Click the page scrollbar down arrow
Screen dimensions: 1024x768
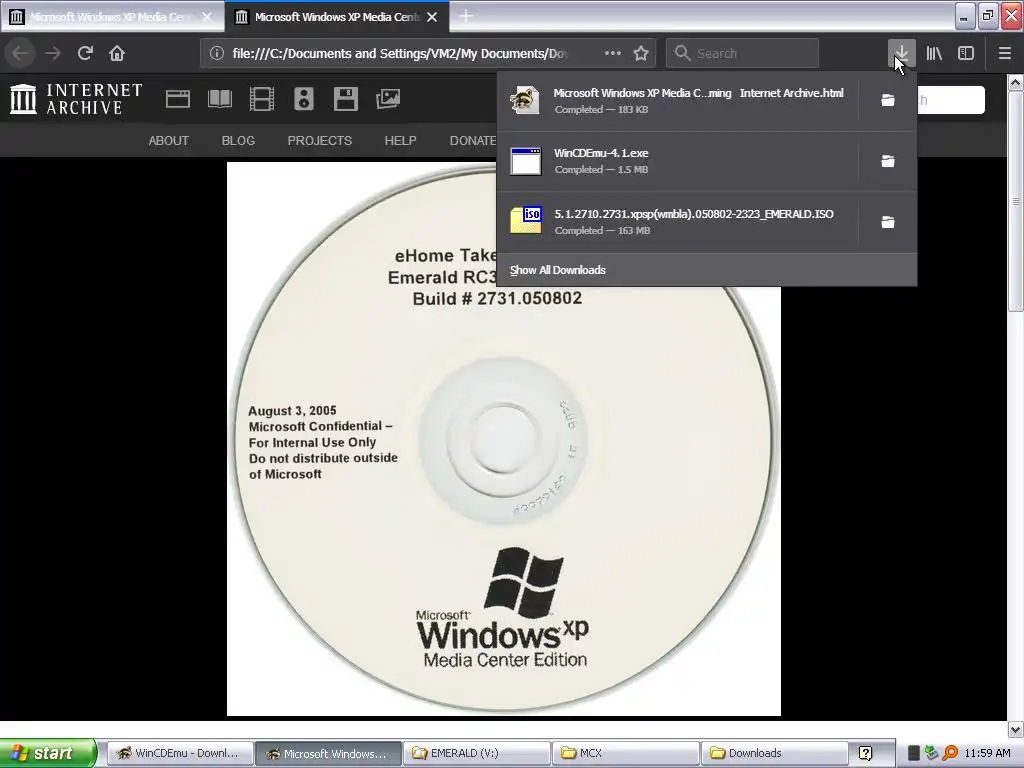(1015, 729)
